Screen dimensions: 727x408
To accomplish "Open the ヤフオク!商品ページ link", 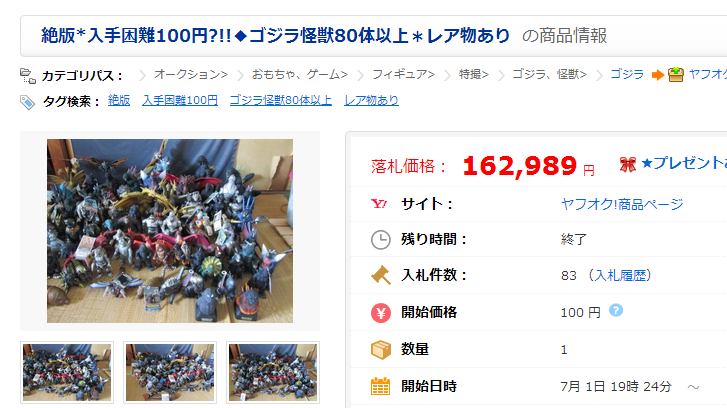I will click(x=622, y=204).
